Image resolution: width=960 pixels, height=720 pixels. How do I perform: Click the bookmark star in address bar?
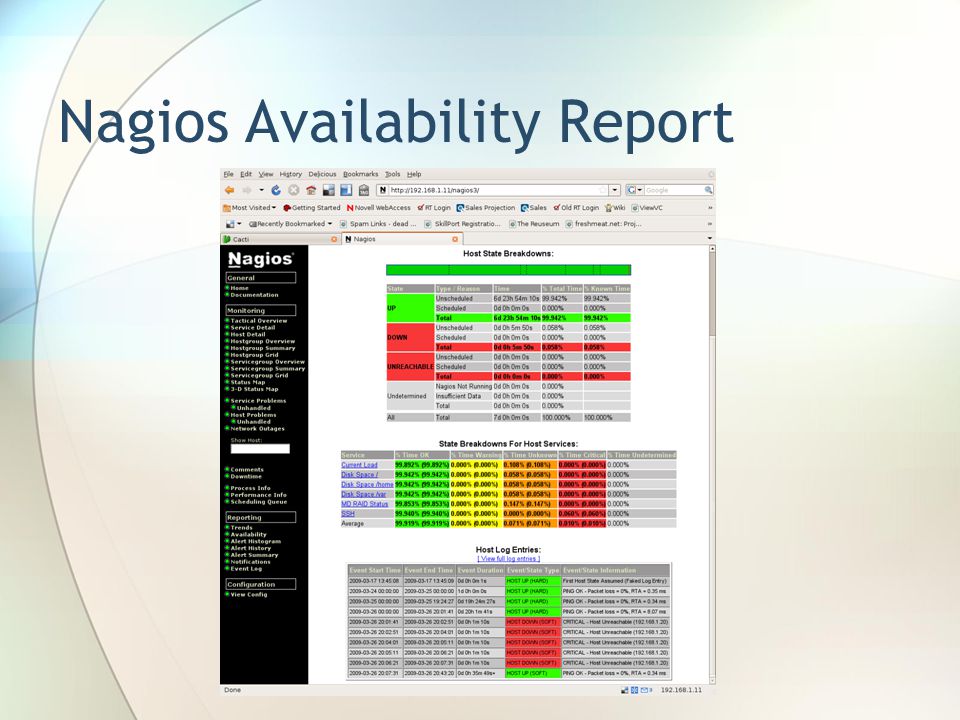(603, 190)
